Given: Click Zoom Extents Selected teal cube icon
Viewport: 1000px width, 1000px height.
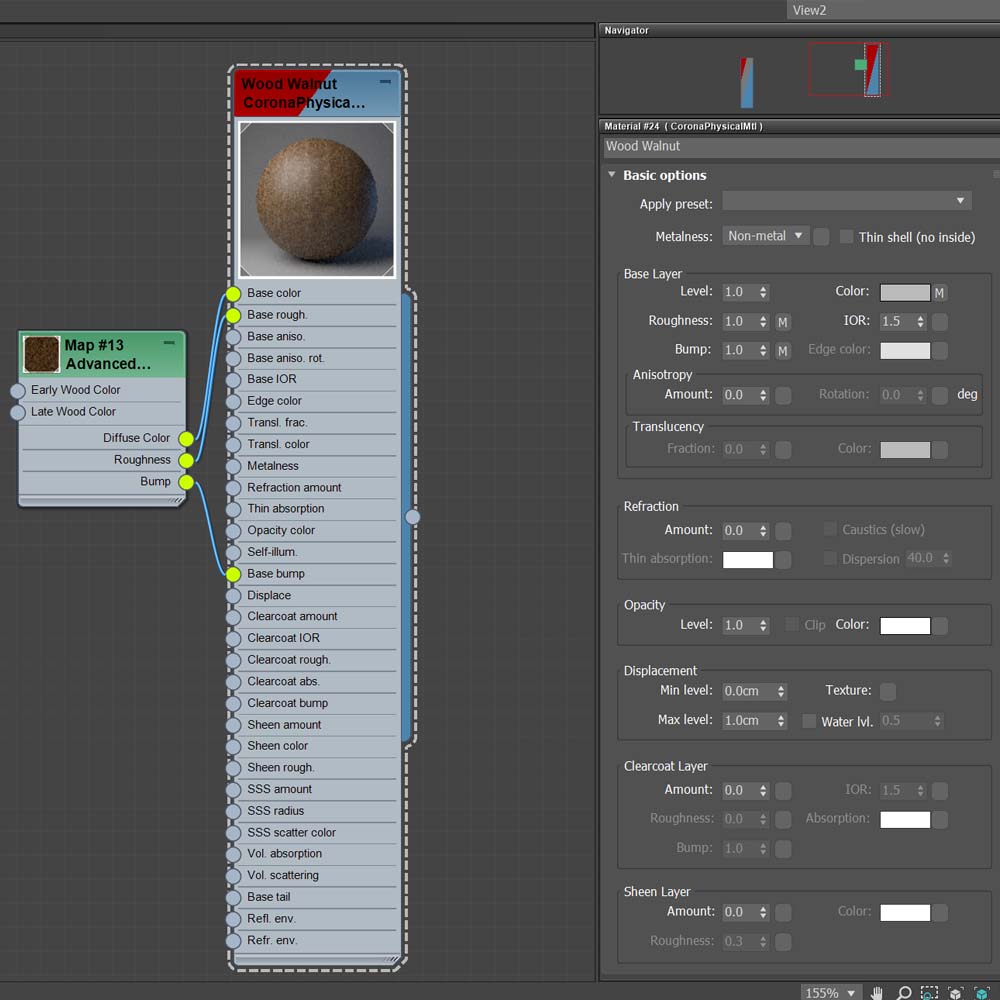Looking at the screenshot, I should 981,993.
